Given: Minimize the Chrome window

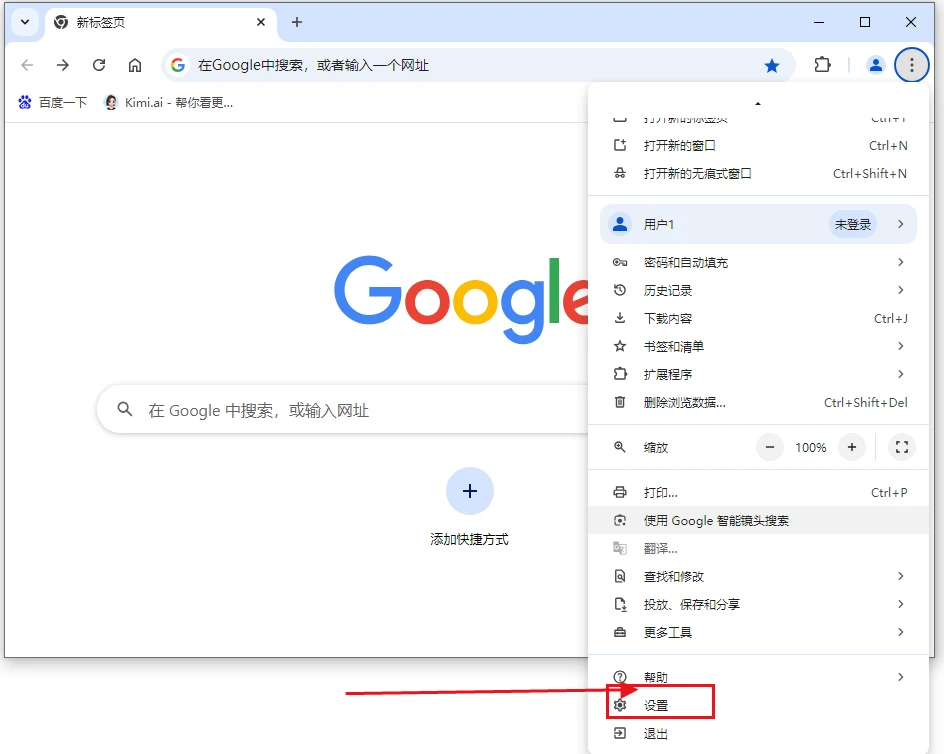Looking at the screenshot, I should 819,22.
